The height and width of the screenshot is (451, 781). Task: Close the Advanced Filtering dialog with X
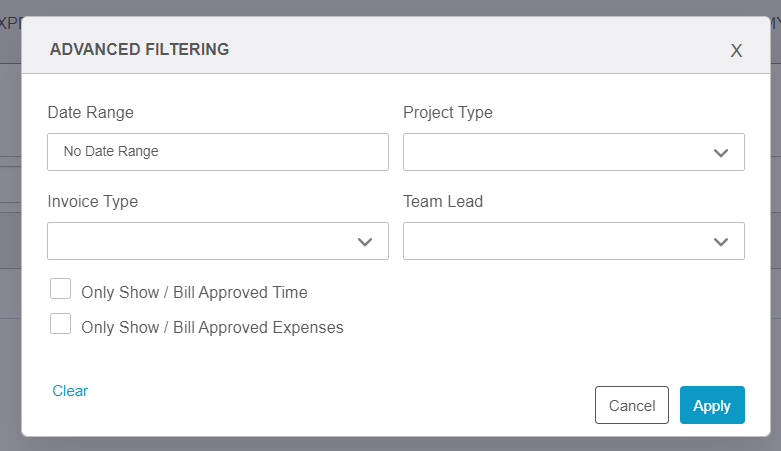[x=736, y=50]
